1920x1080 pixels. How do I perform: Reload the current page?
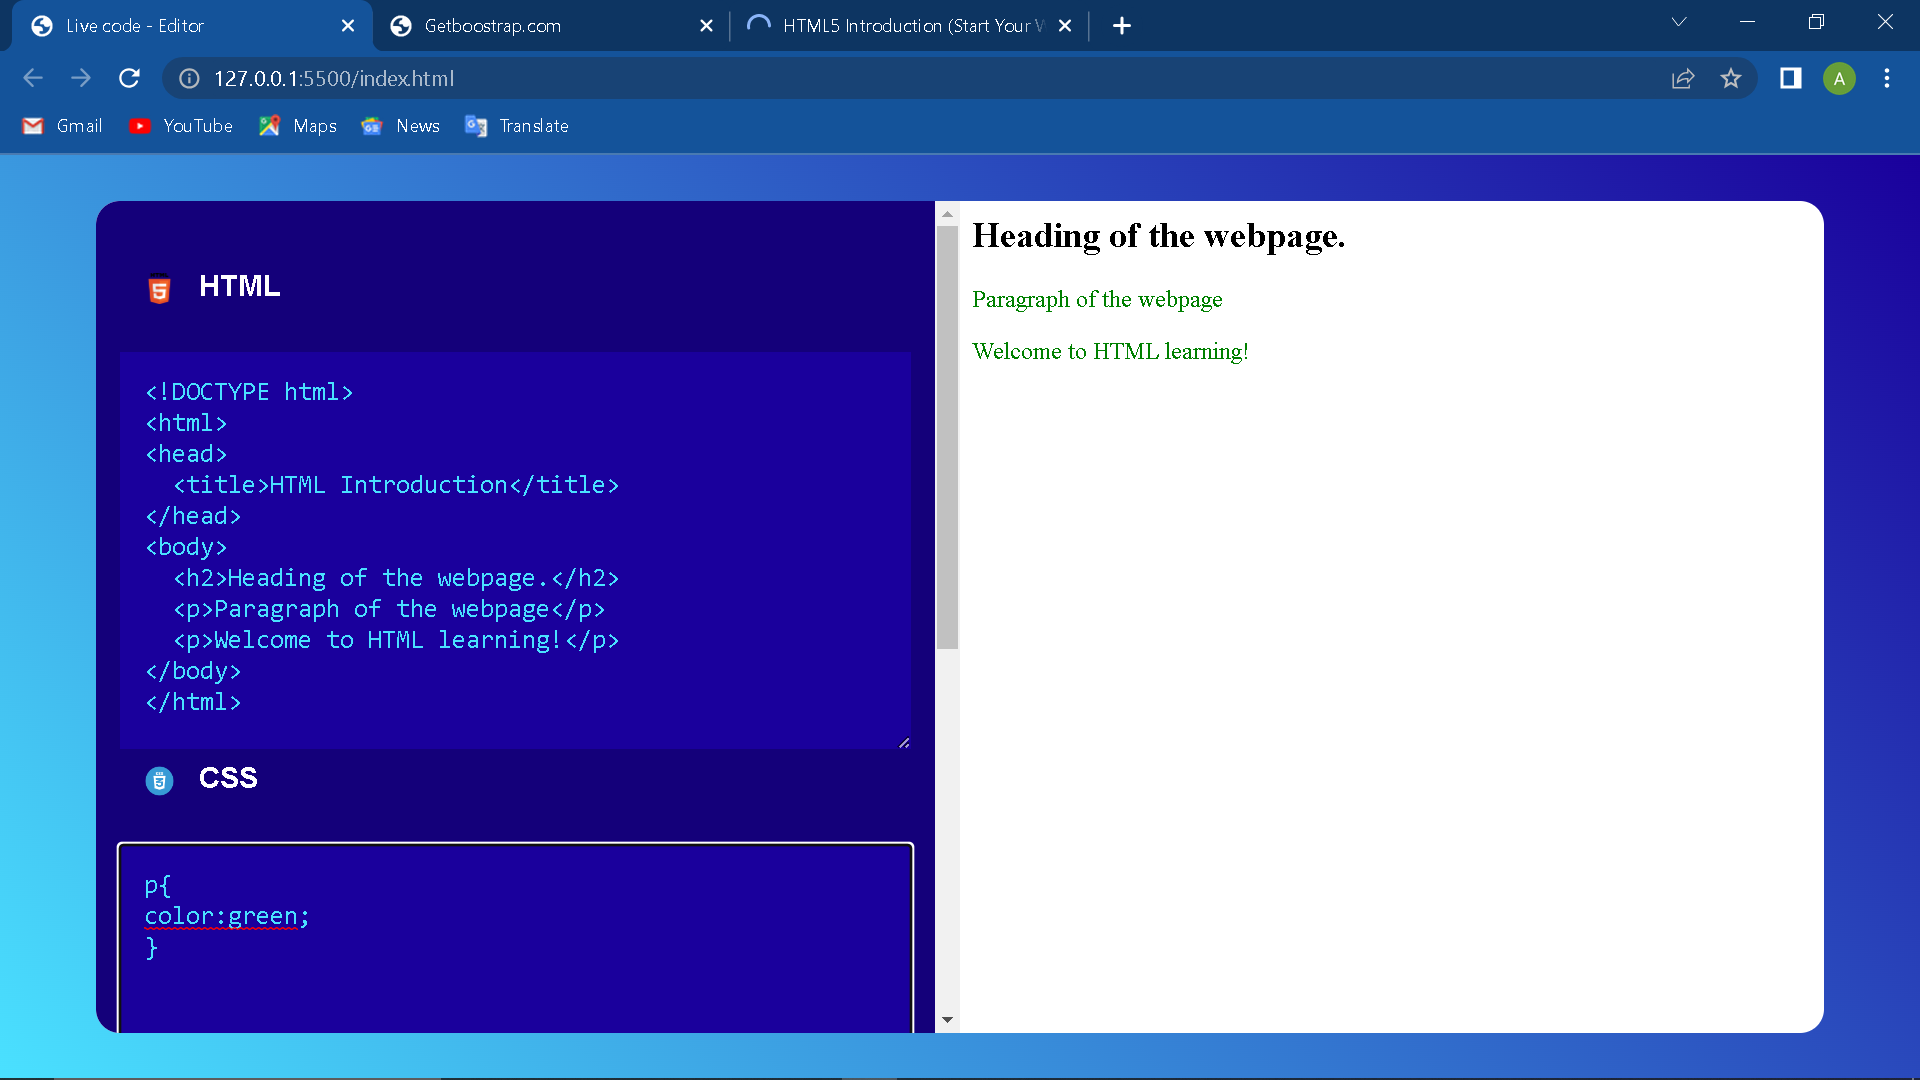pyautogui.click(x=129, y=78)
